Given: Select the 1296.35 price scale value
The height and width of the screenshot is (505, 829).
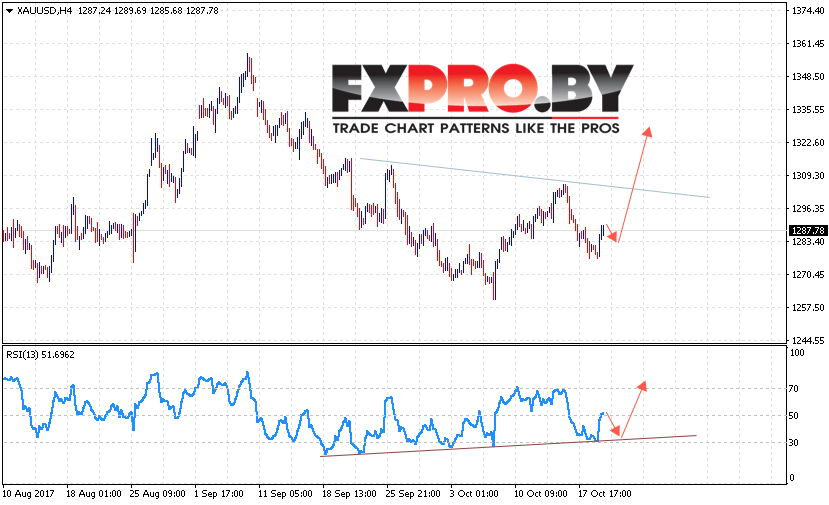Looking at the screenshot, I should point(808,209).
